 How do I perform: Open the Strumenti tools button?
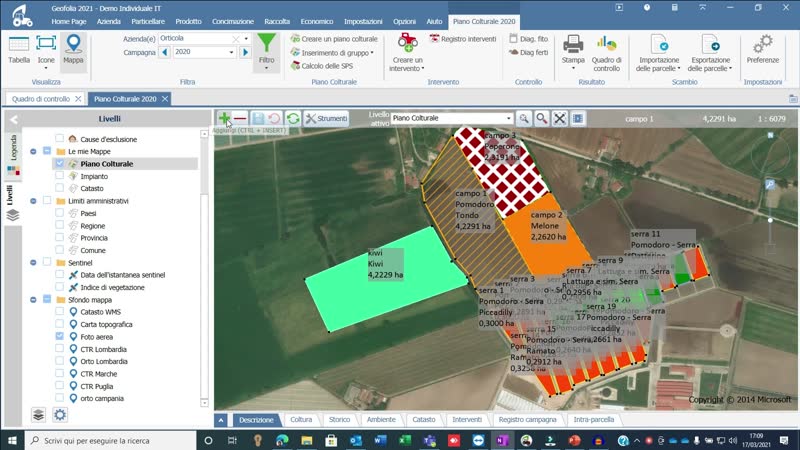pyautogui.click(x=327, y=118)
